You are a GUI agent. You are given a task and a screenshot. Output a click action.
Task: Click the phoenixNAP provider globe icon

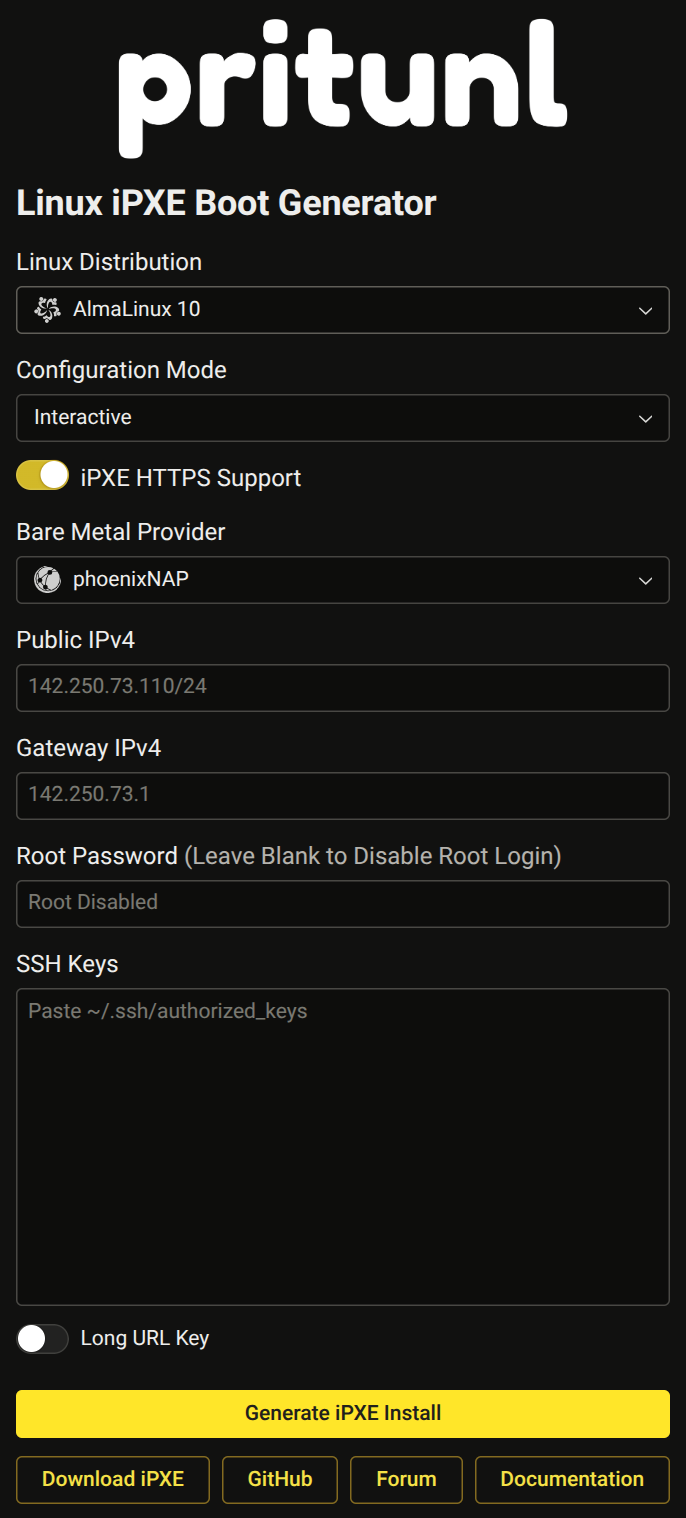point(47,580)
